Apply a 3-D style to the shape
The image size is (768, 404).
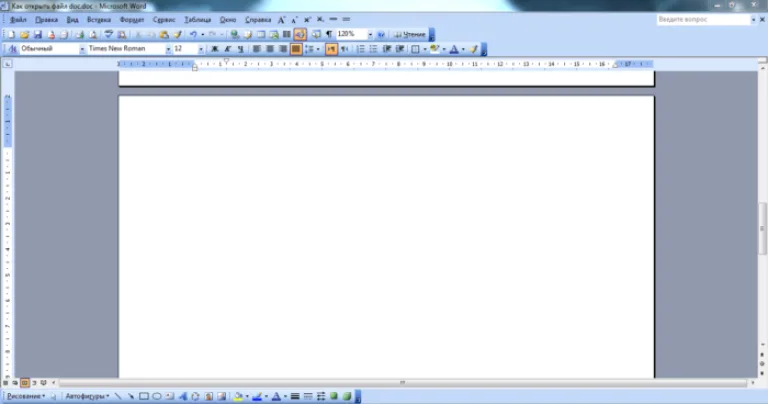point(347,396)
